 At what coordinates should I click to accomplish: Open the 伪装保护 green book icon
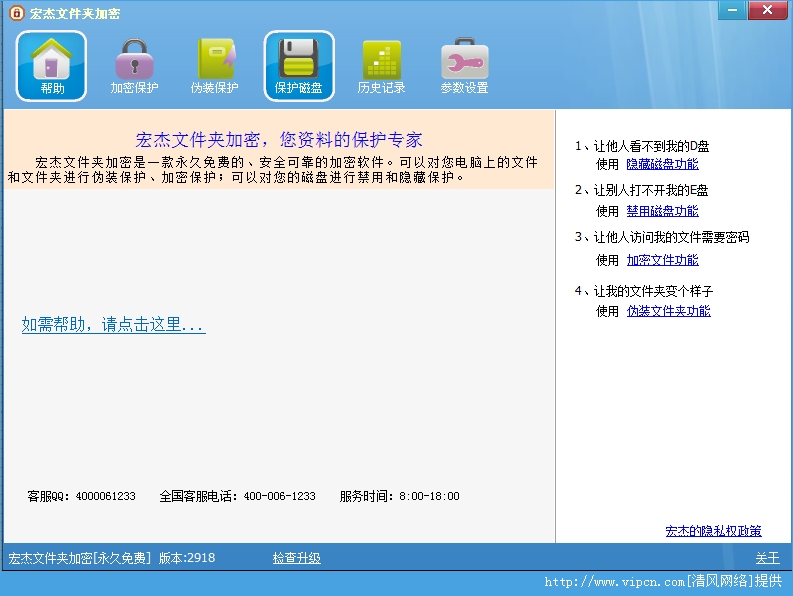214,66
